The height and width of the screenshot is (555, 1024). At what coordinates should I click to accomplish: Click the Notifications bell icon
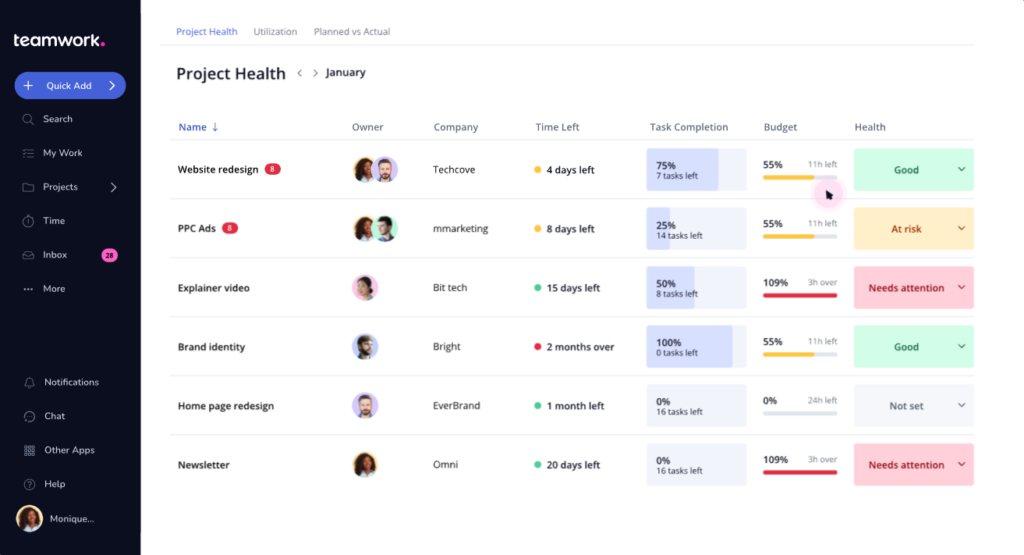29,382
